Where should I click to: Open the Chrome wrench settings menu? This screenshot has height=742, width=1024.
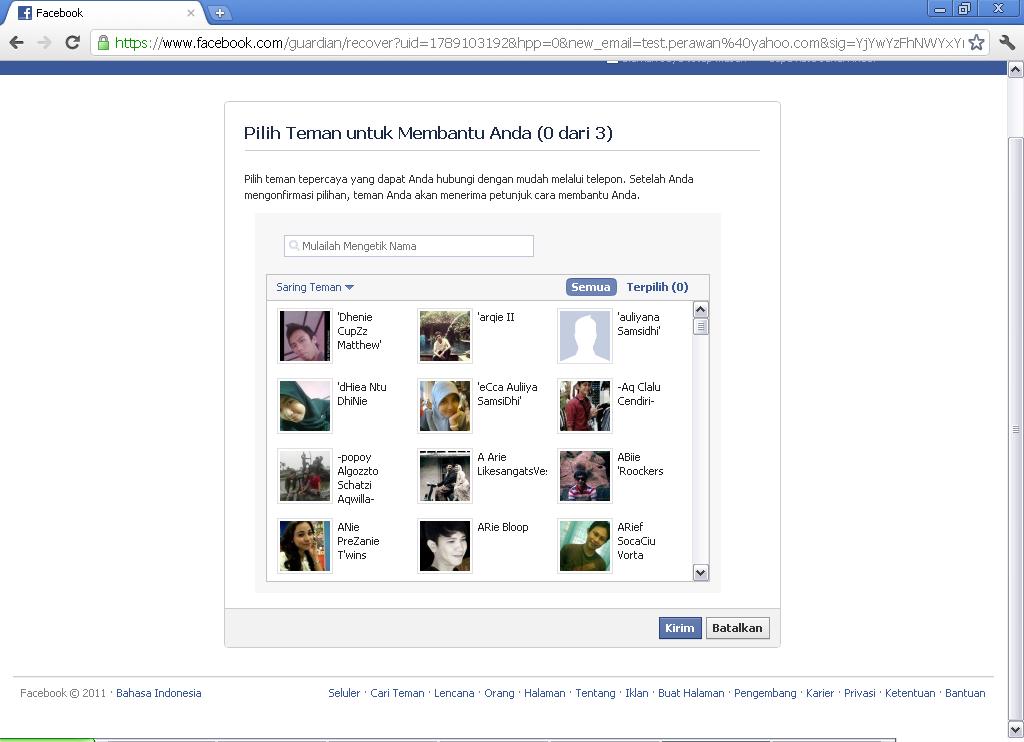tap(1006, 43)
